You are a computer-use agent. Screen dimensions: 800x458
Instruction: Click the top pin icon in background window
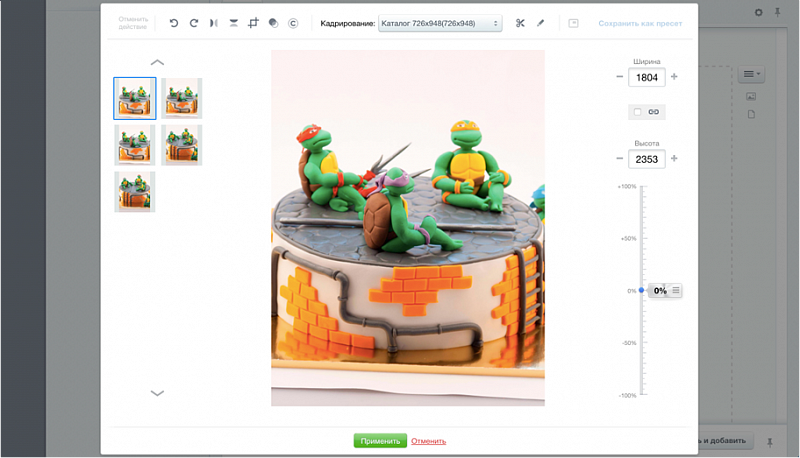coord(778,12)
